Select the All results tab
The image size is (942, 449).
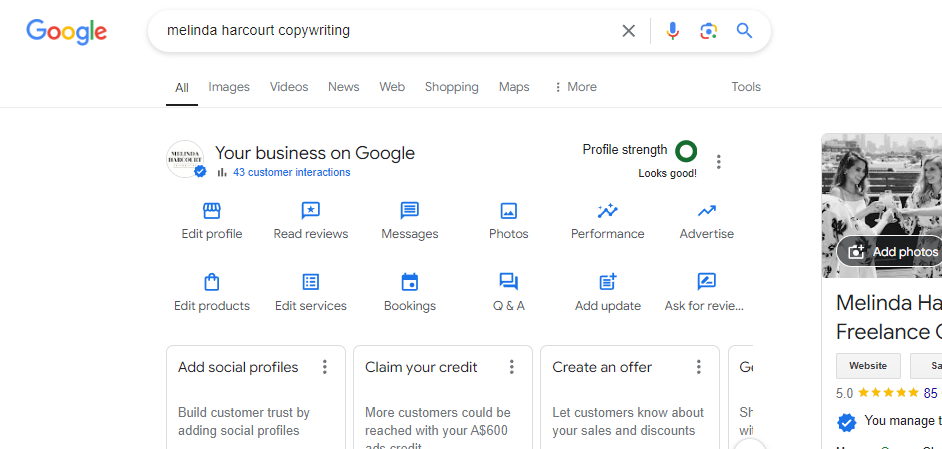182,88
